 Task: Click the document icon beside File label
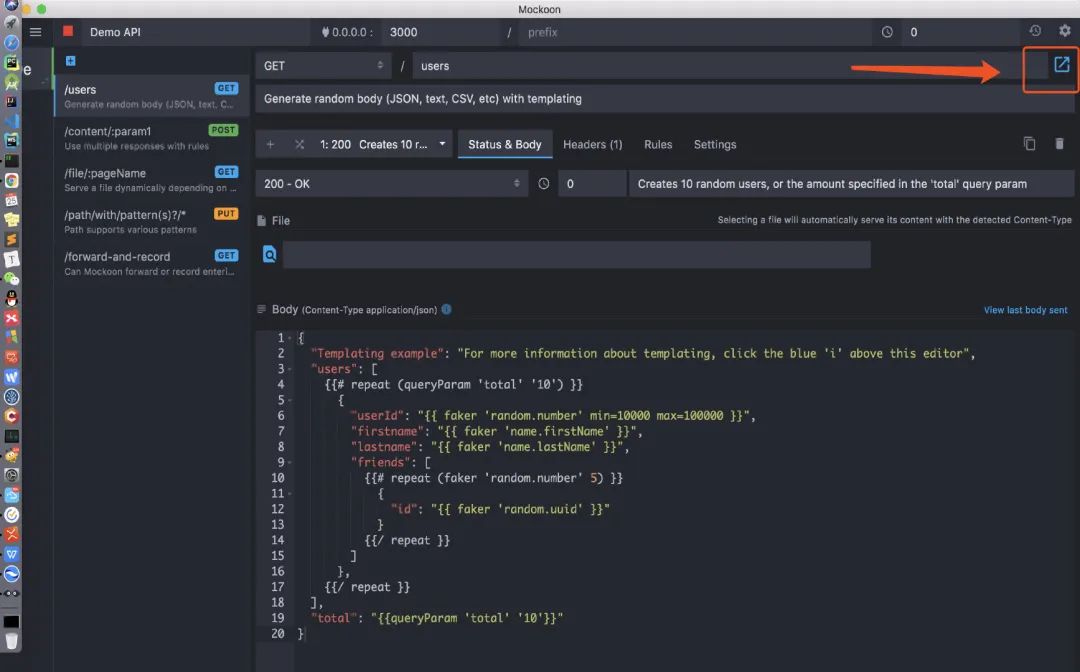click(x=262, y=221)
